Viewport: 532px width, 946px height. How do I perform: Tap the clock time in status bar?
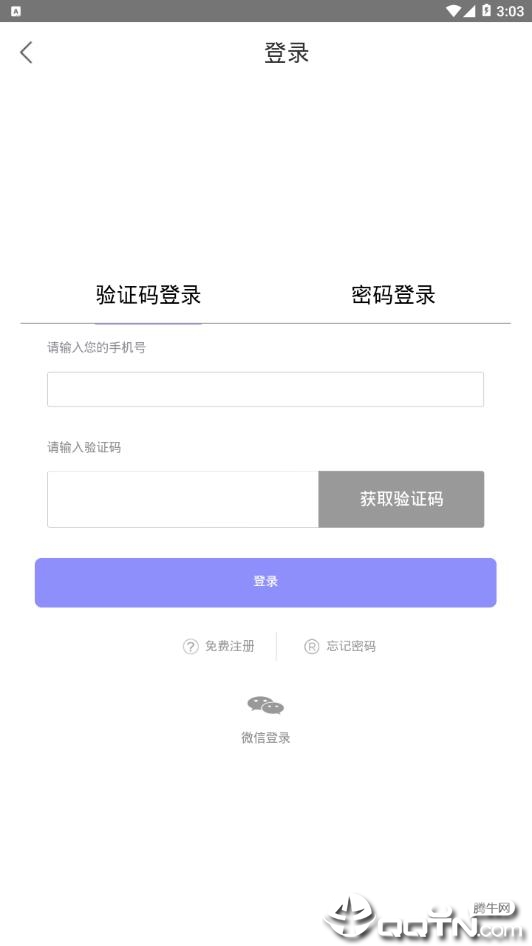510,11
